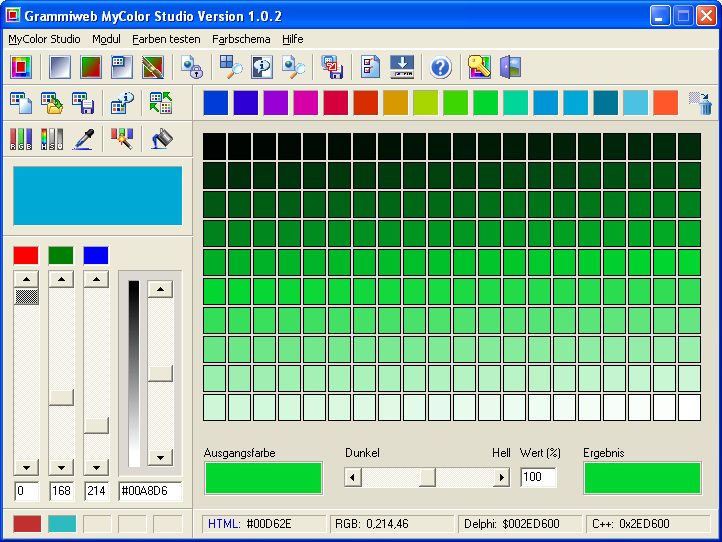Open the MyColor Studio menu
The height and width of the screenshot is (542, 722).
click(x=44, y=39)
